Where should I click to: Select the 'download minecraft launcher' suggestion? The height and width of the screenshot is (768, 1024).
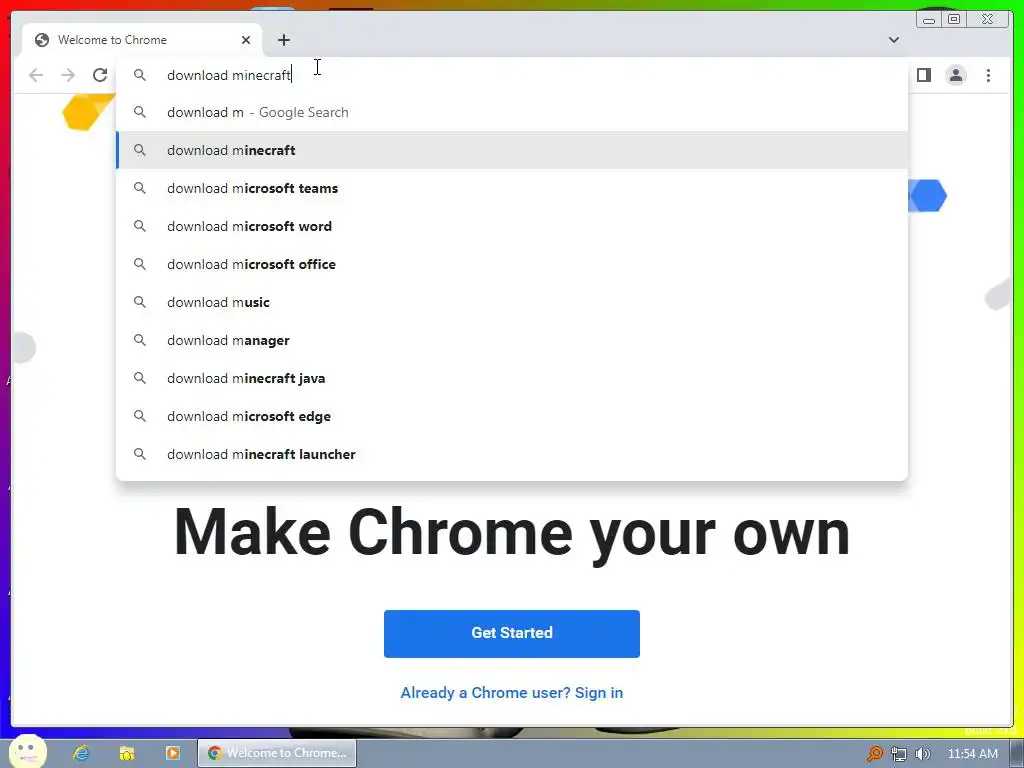point(512,454)
